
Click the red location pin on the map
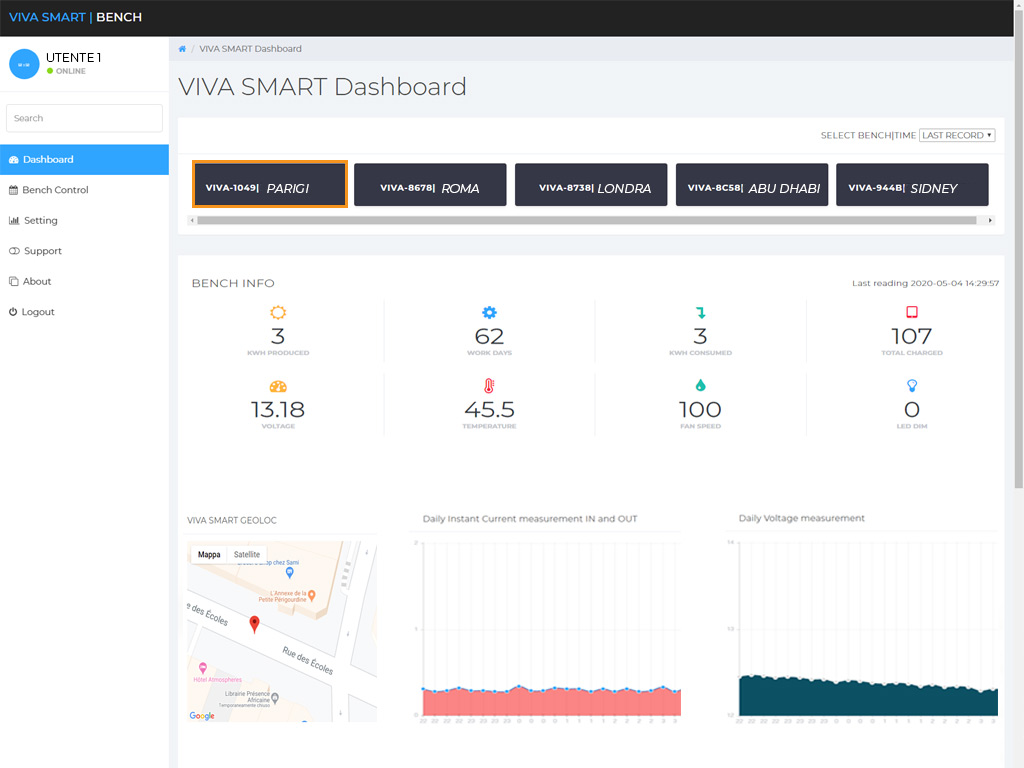[x=255, y=624]
